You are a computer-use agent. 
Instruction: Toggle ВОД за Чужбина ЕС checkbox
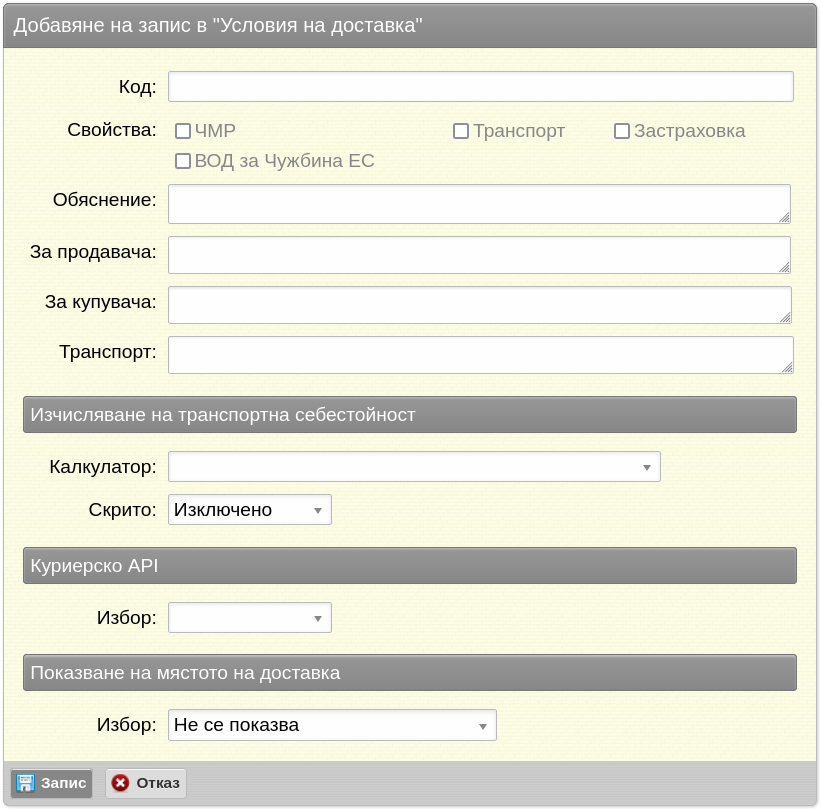pyautogui.click(x=183, y=161)
